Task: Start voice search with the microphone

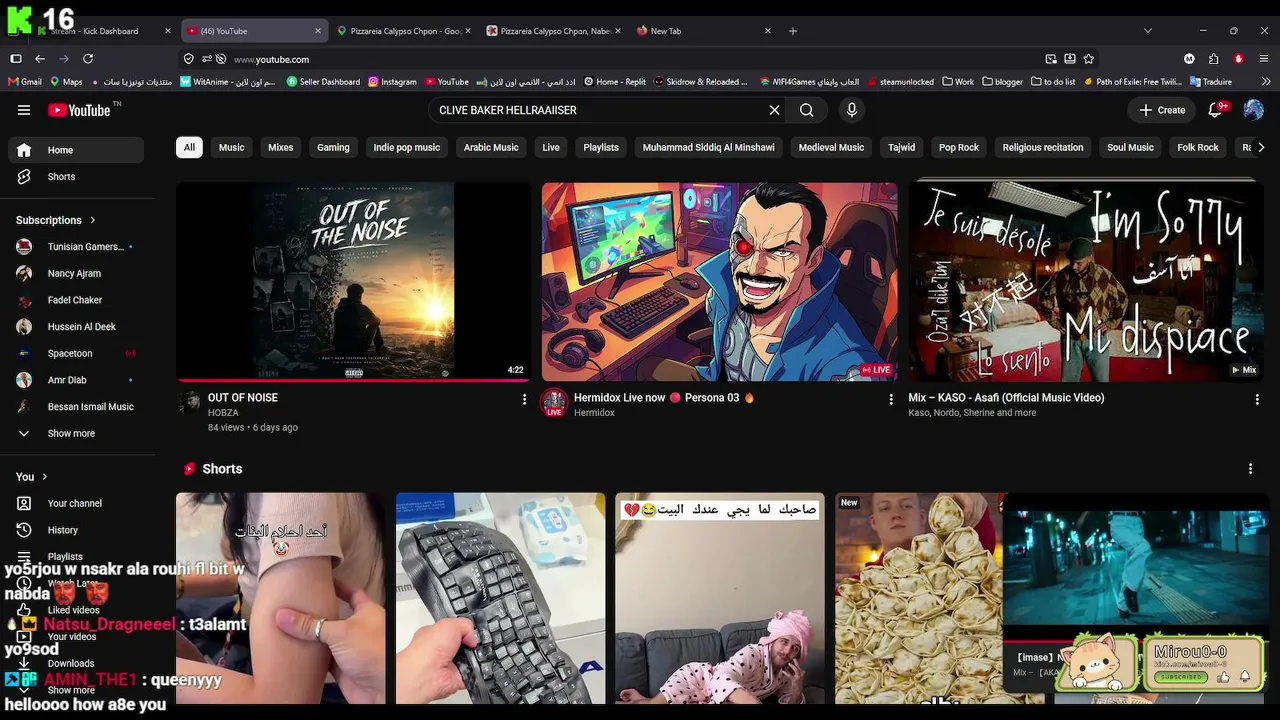Action: [x=852, y=110]
